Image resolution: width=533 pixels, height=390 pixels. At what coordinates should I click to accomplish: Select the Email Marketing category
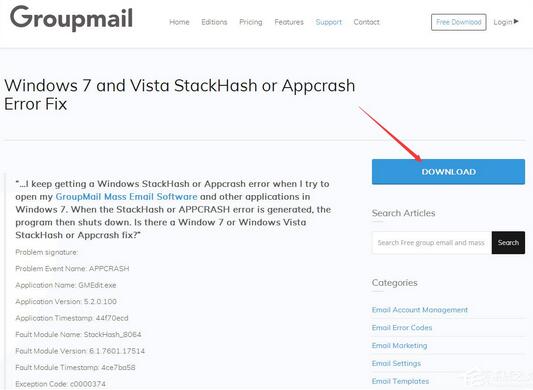[x=399, y=345]
